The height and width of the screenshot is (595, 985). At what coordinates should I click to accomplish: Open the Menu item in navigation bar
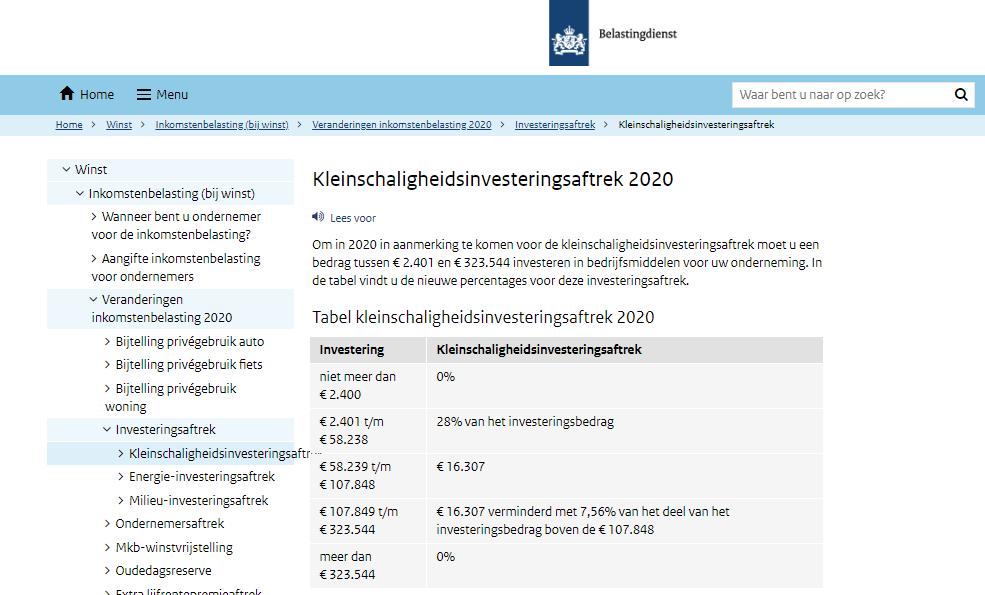click(x=163, y=94)
